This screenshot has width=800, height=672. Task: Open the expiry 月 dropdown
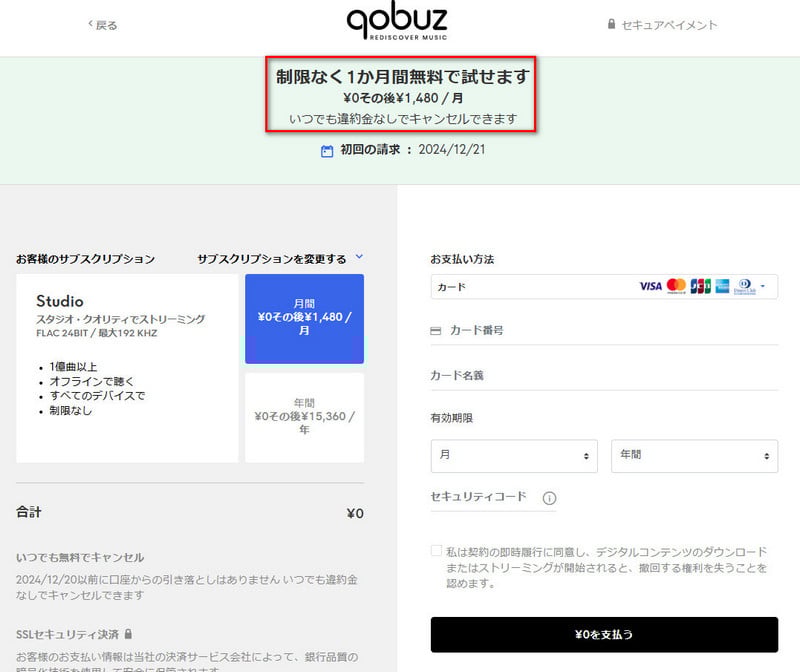click(514, 456)
